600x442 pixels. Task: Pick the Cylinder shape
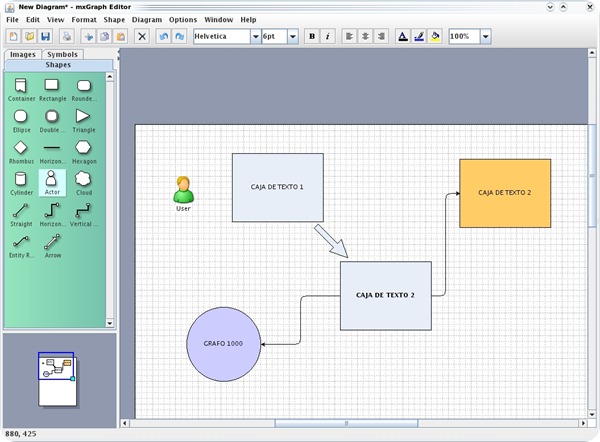[x=21, y=178]
